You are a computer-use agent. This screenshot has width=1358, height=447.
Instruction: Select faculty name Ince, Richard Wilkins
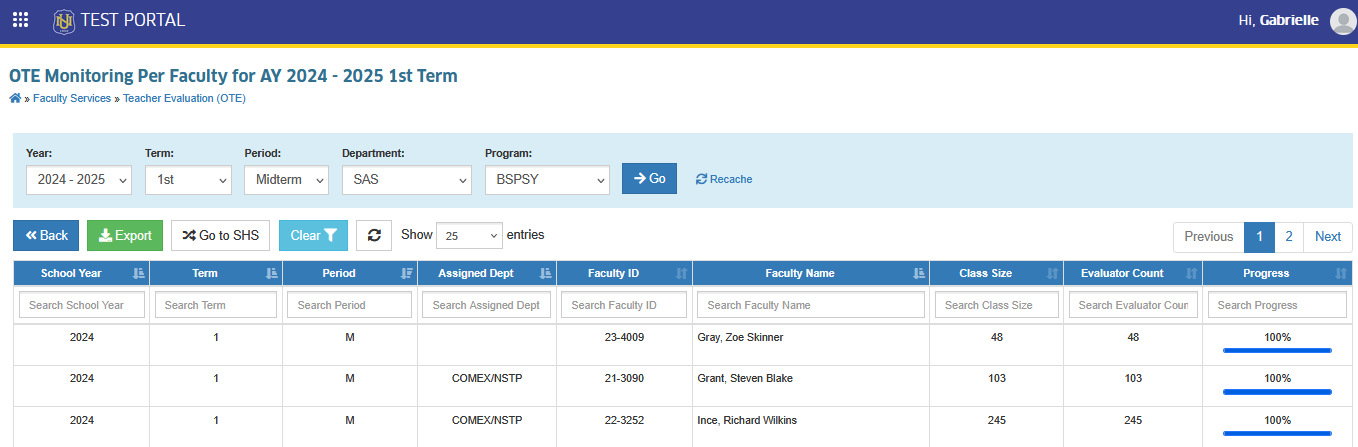point(747,420)
